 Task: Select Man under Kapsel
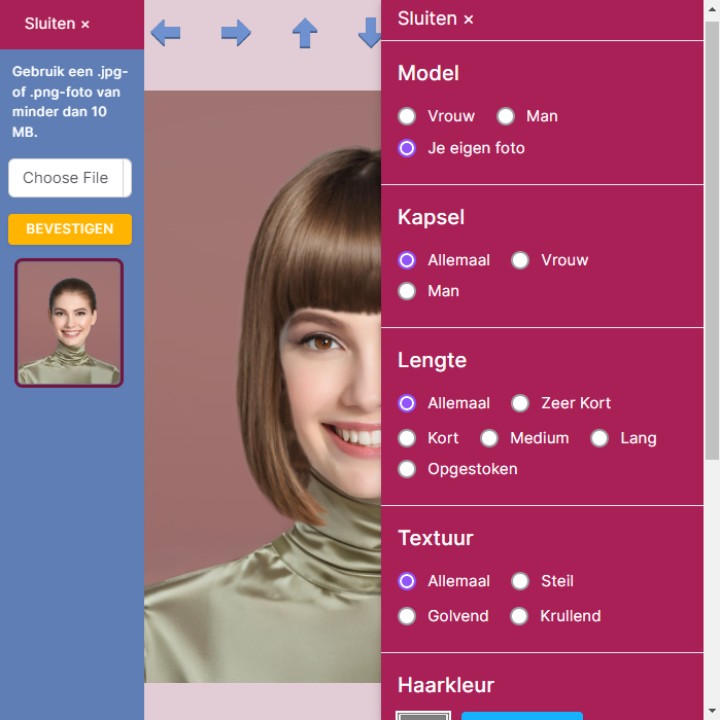click(407, 291)
